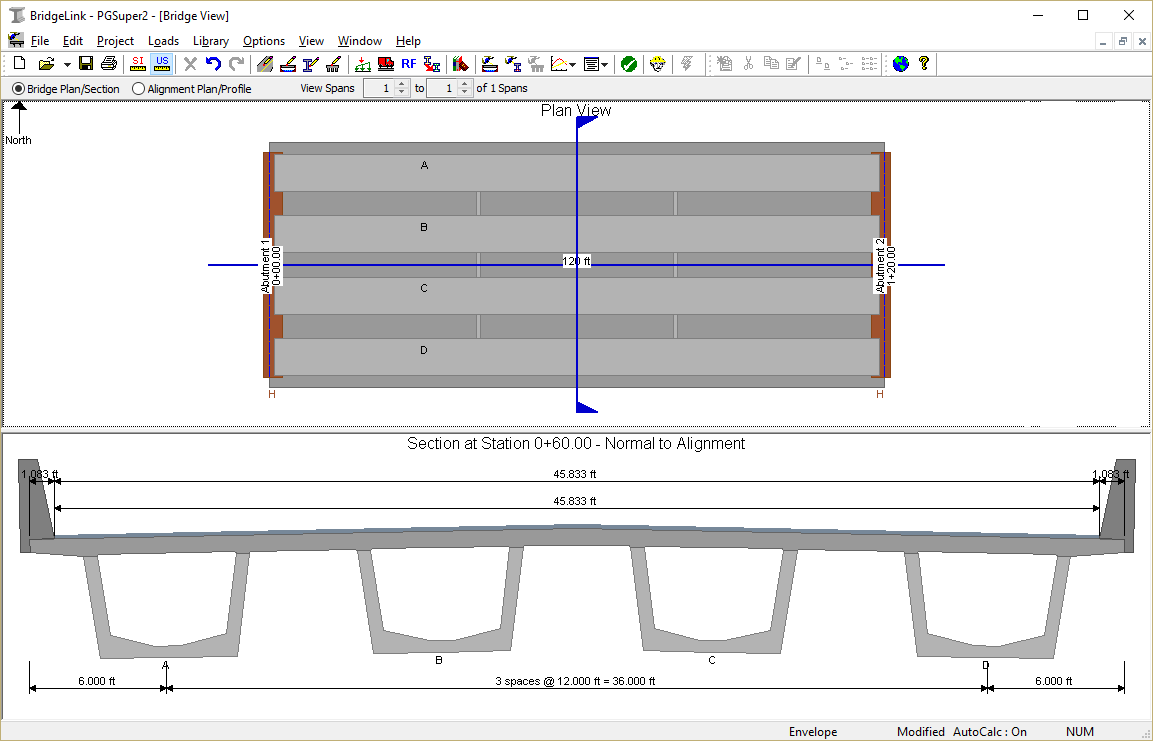Open the graph view dropdown arrow
The height and width of the screenshot is (741, 1153).
click(x=572, y=64)
